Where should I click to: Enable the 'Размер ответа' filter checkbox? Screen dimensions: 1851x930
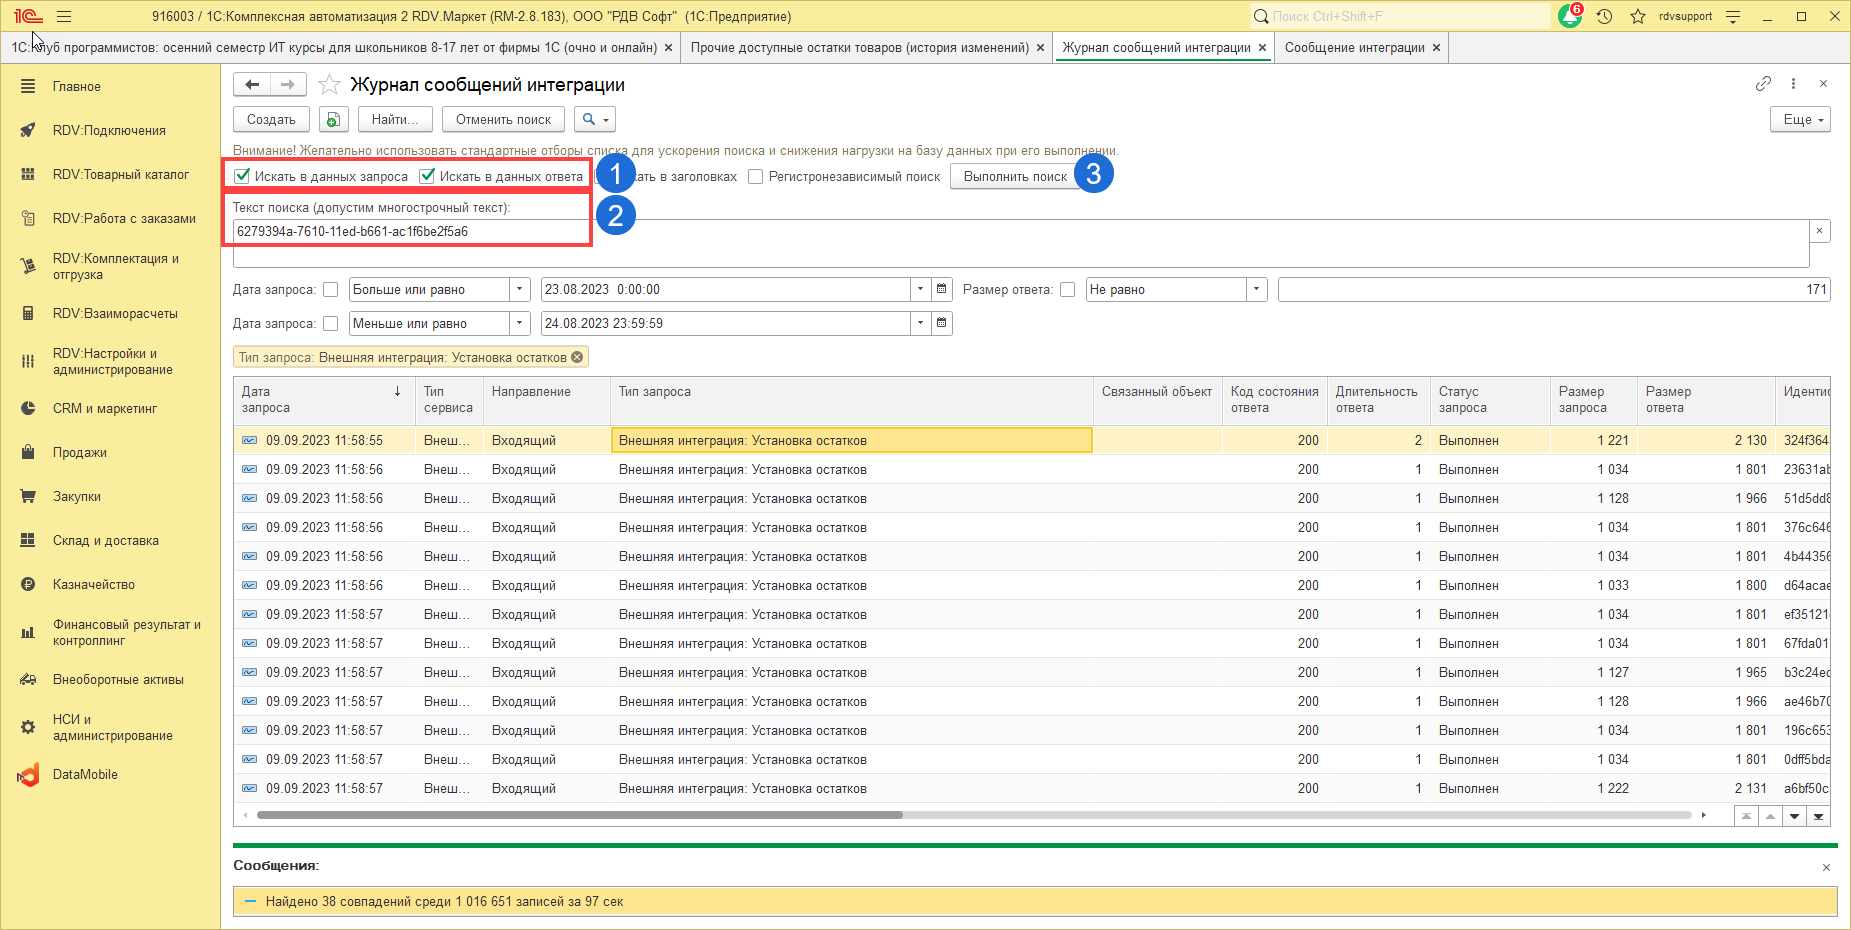(1068, 290)
